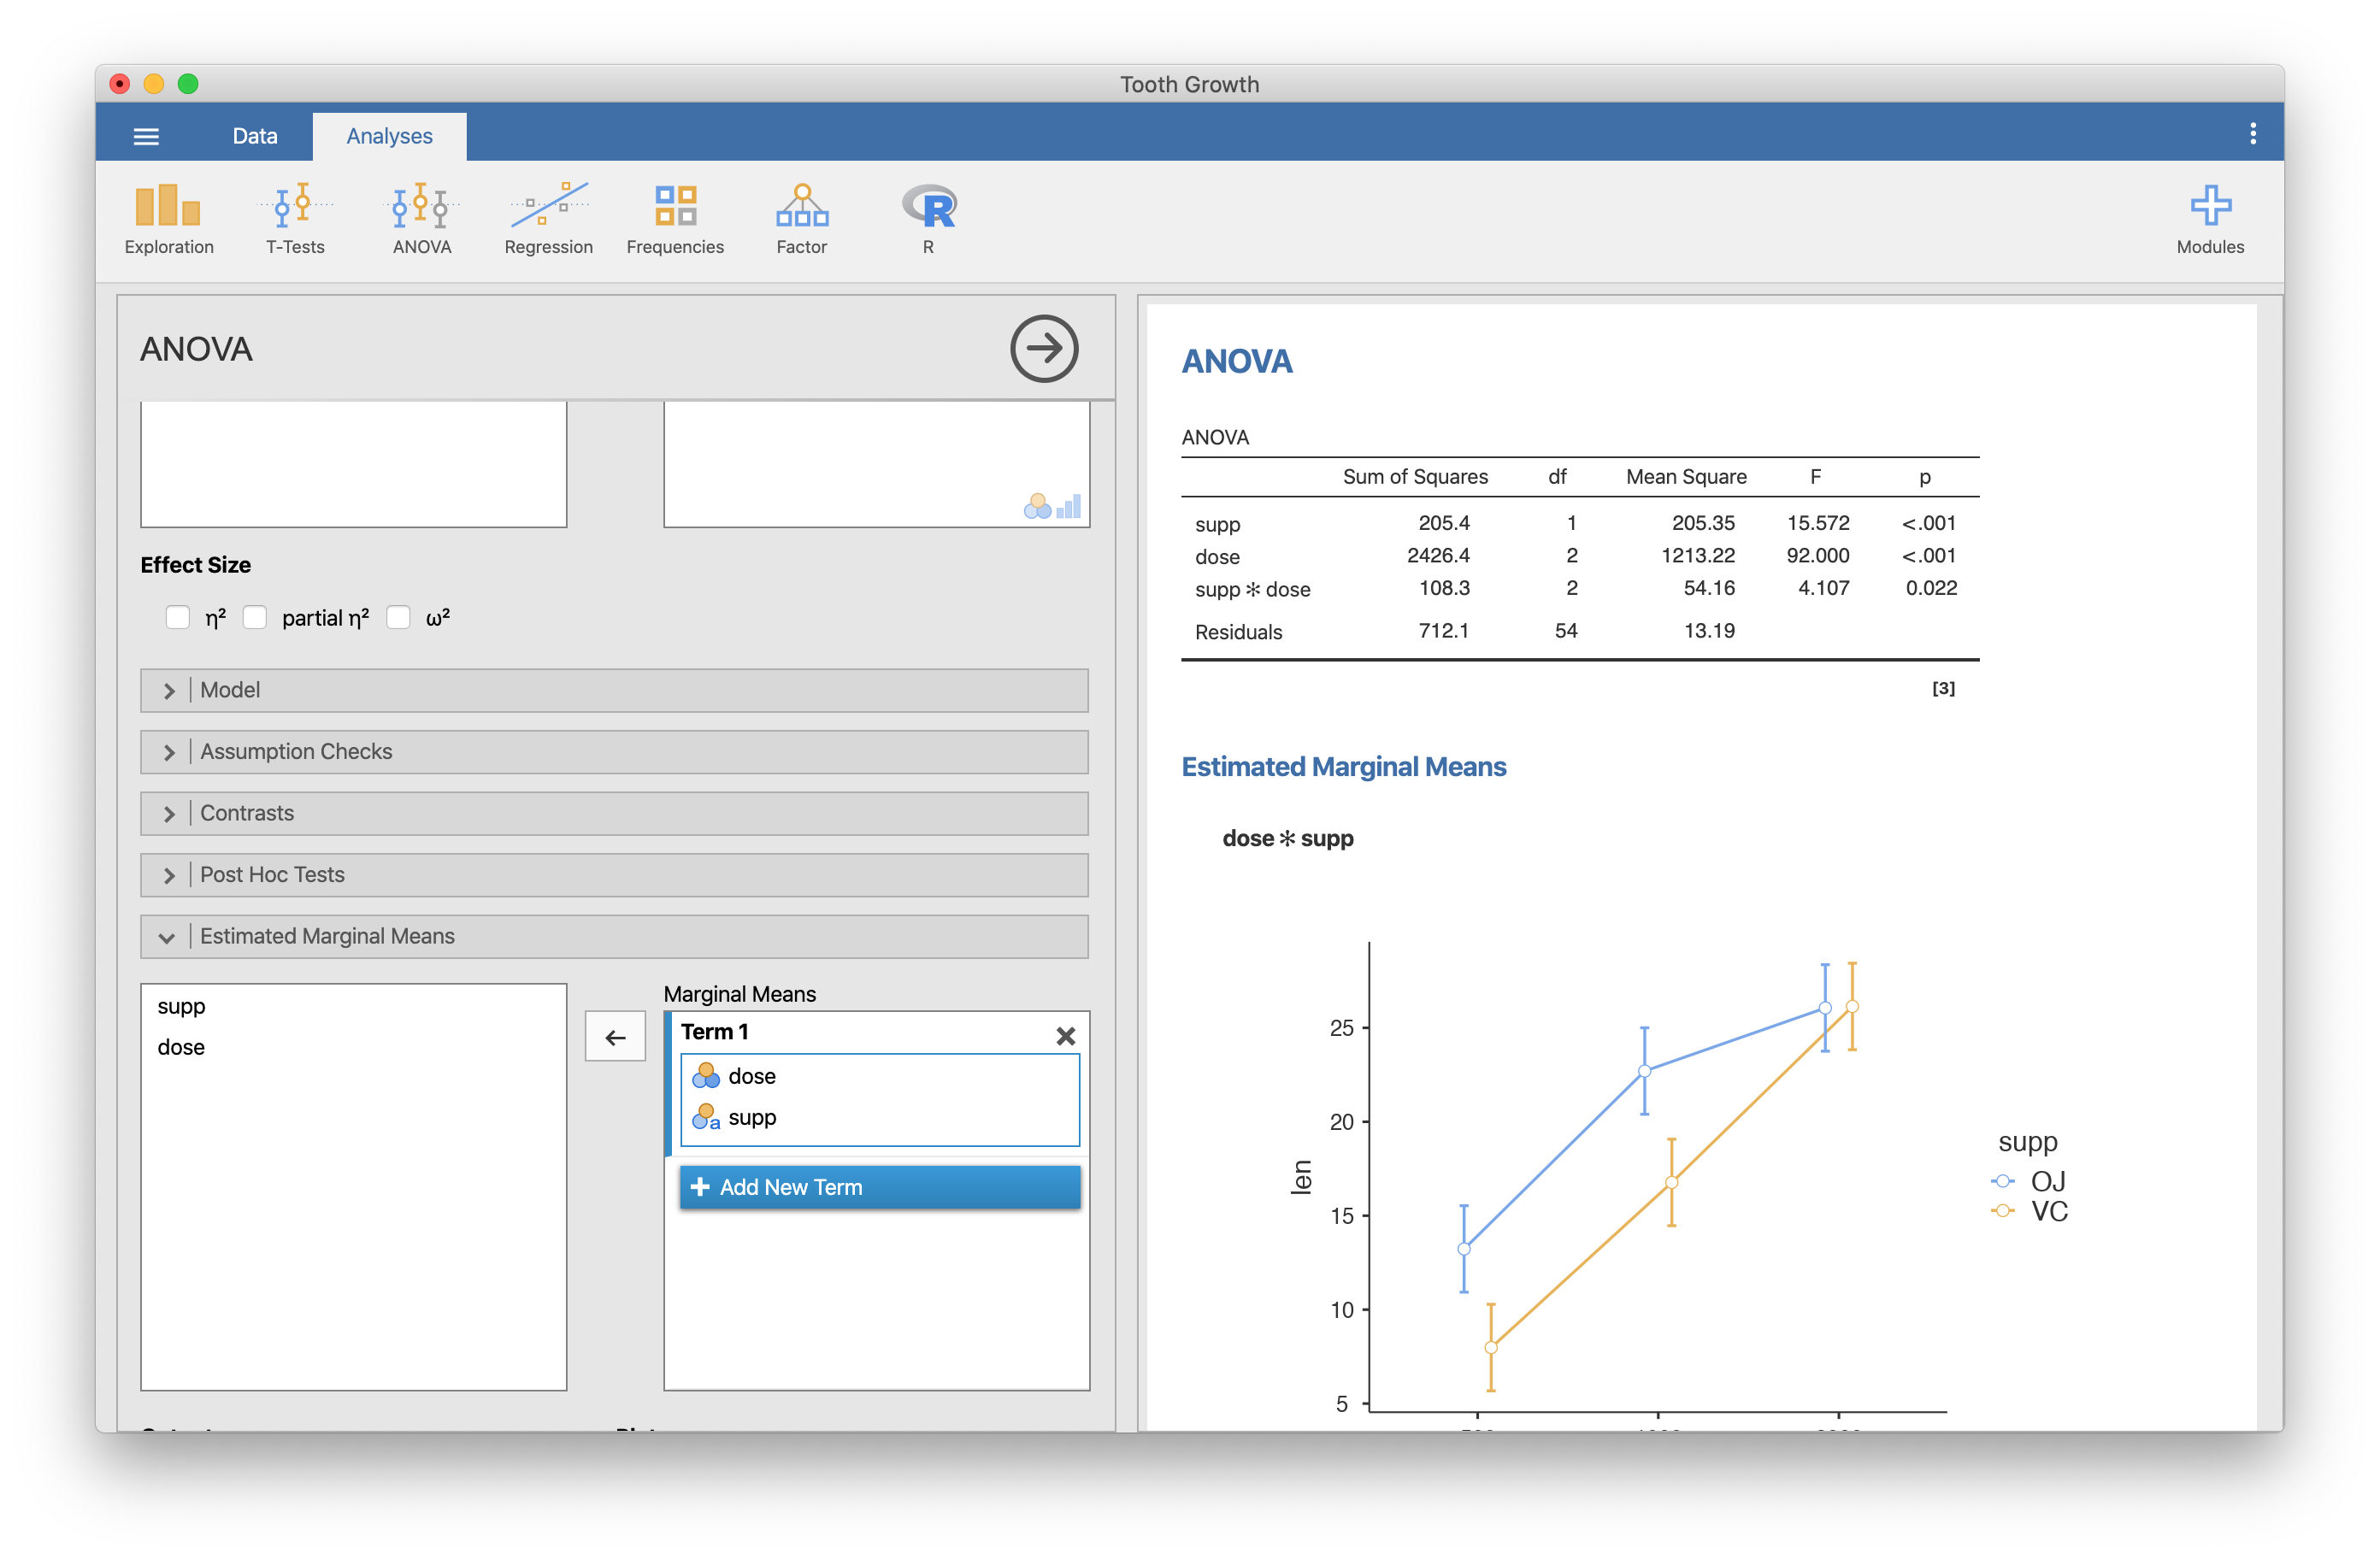Click the Regression tool icon
This screenshot has width=2380, height=1559.
[x=545, y=207]
